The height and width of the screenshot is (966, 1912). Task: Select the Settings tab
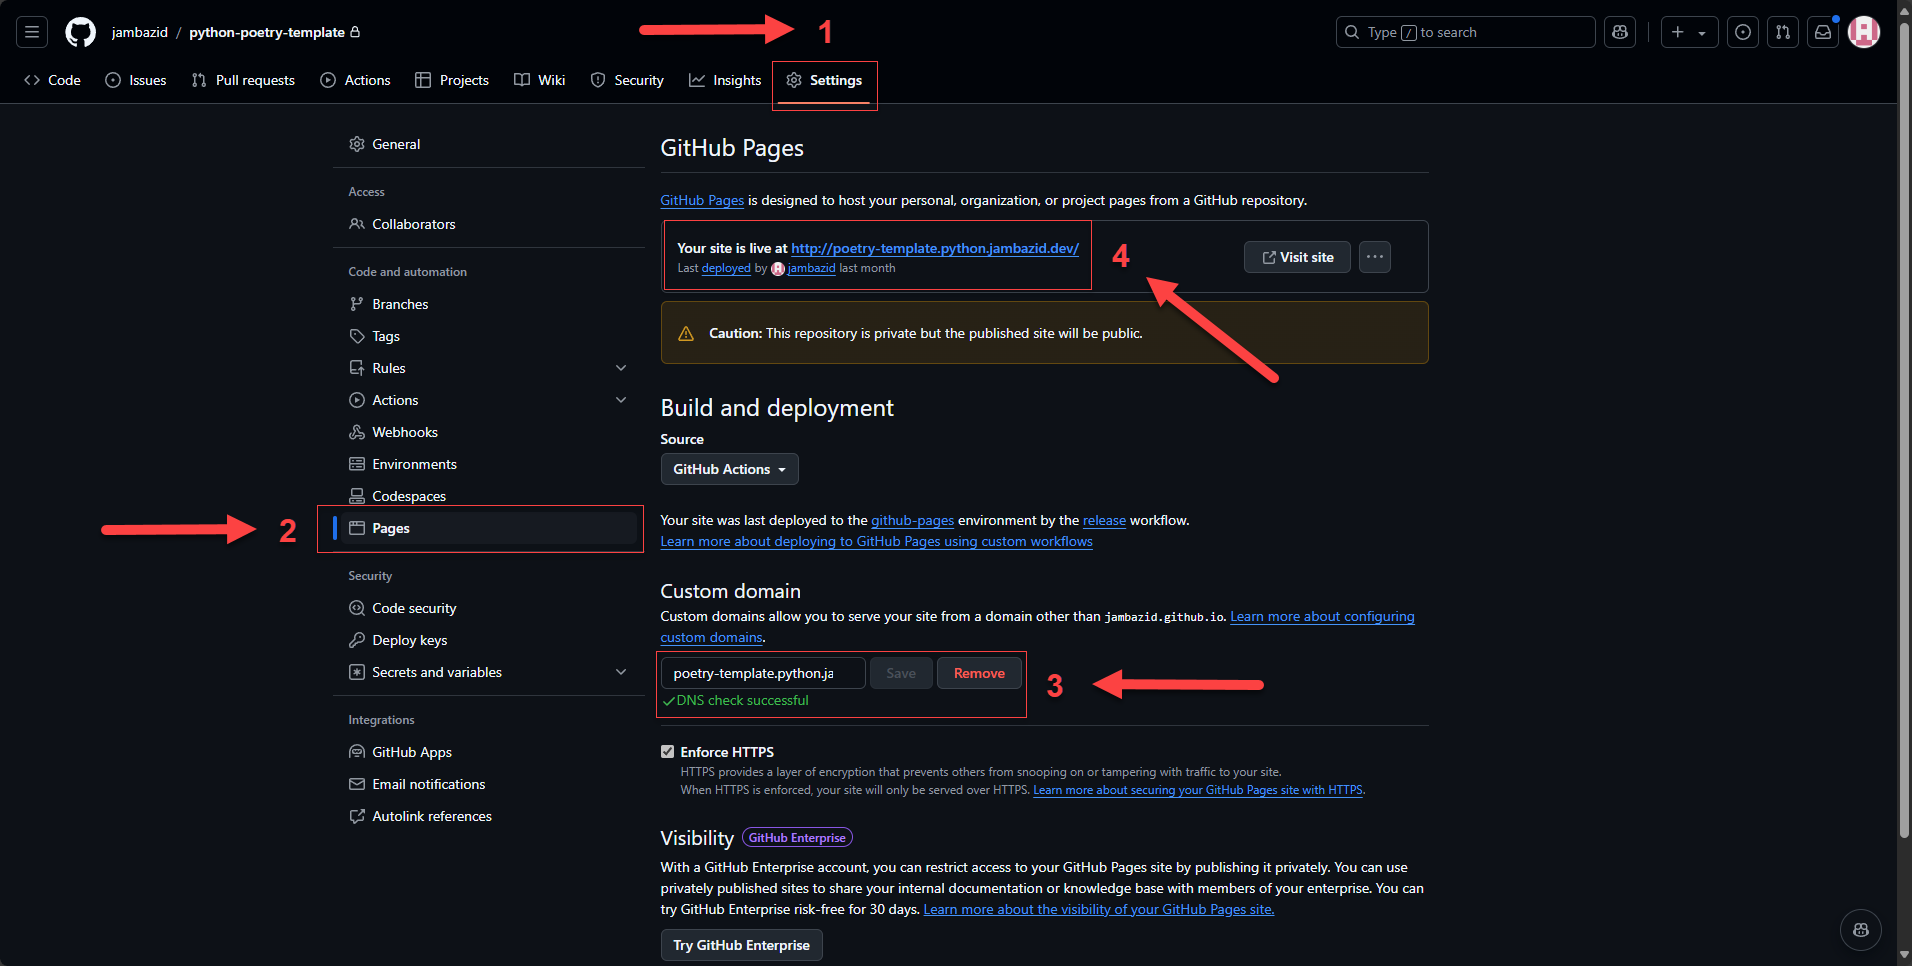(x=825, y=80)
